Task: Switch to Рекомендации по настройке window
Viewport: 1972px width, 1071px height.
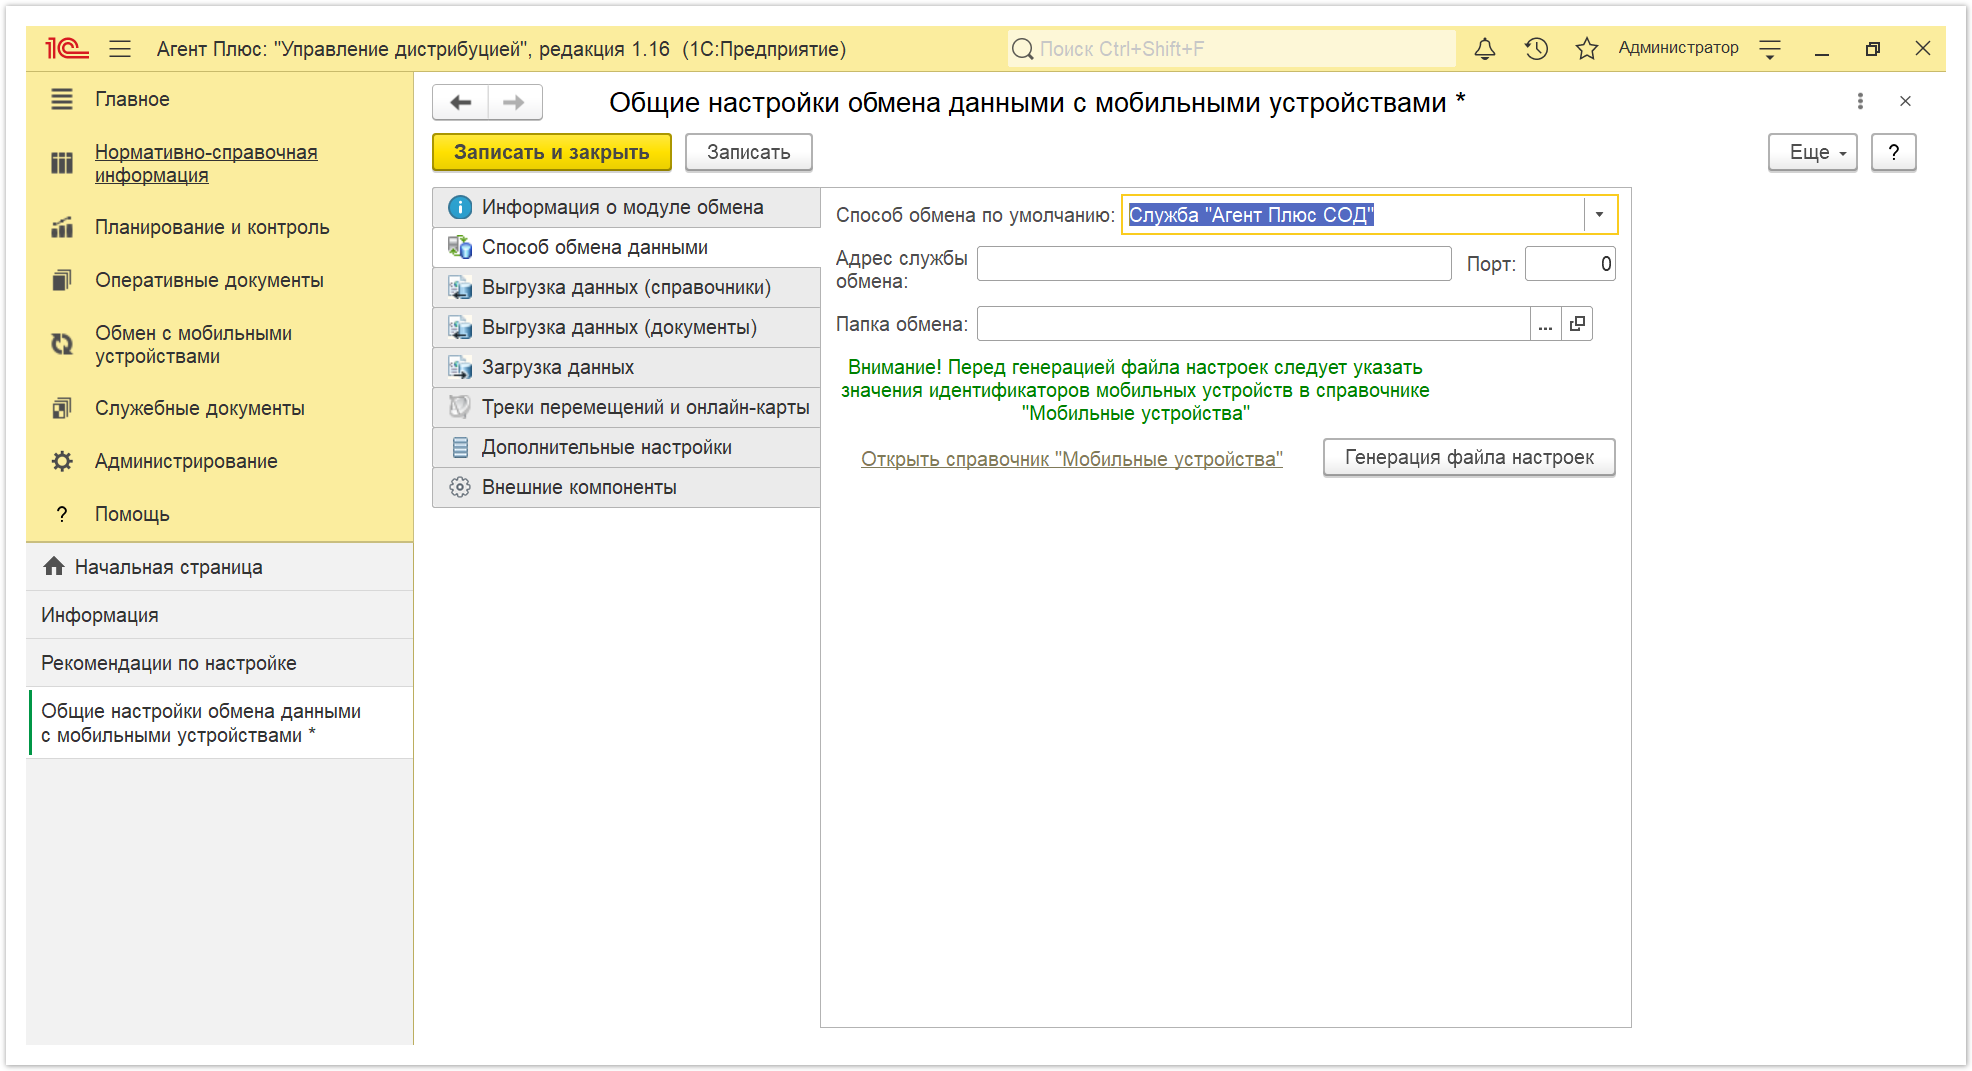Action: tap(220, 663)
